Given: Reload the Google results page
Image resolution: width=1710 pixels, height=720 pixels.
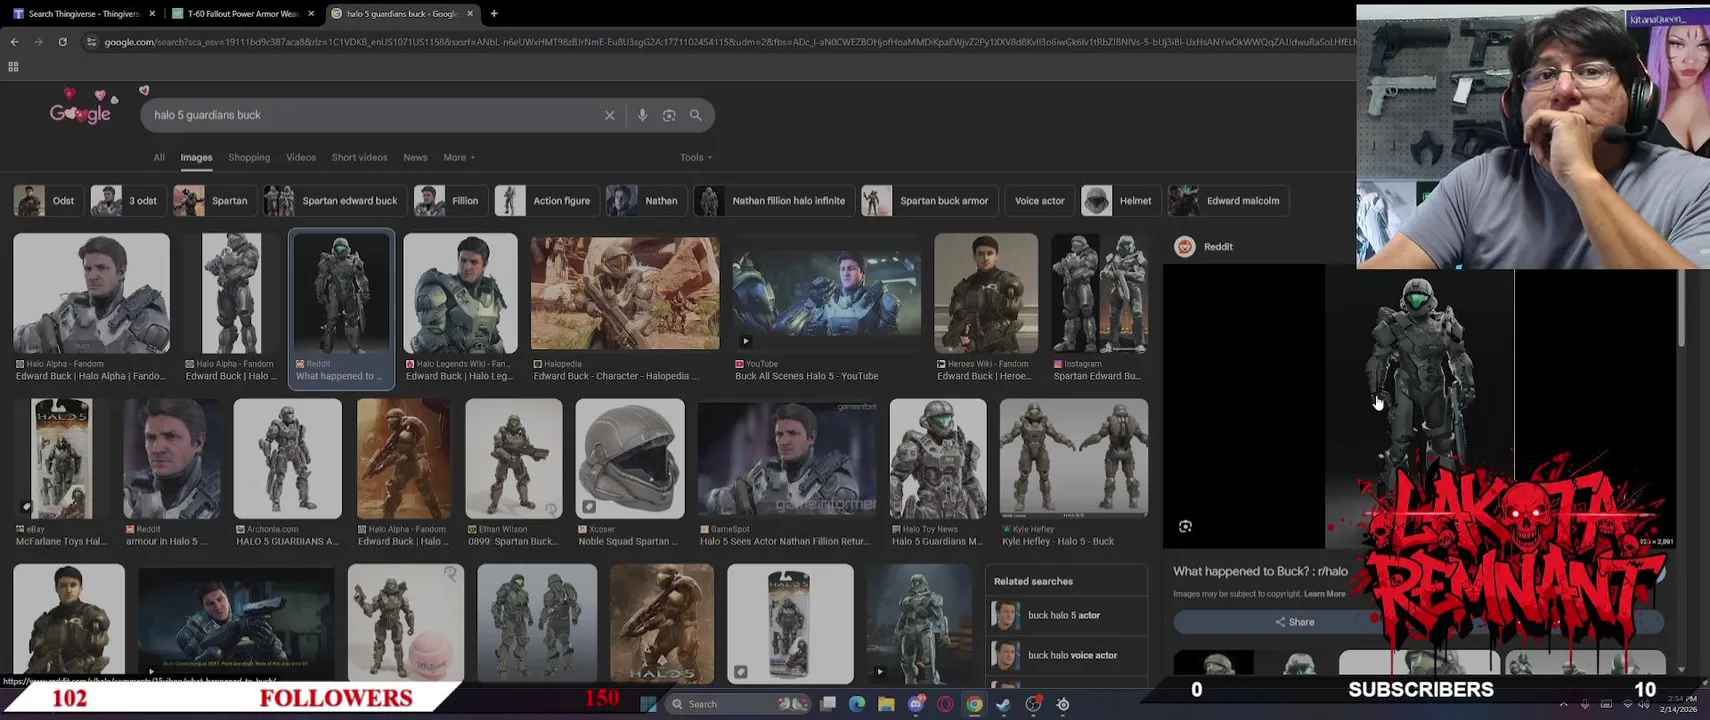Looking at the screenshot, I should 62,42.
